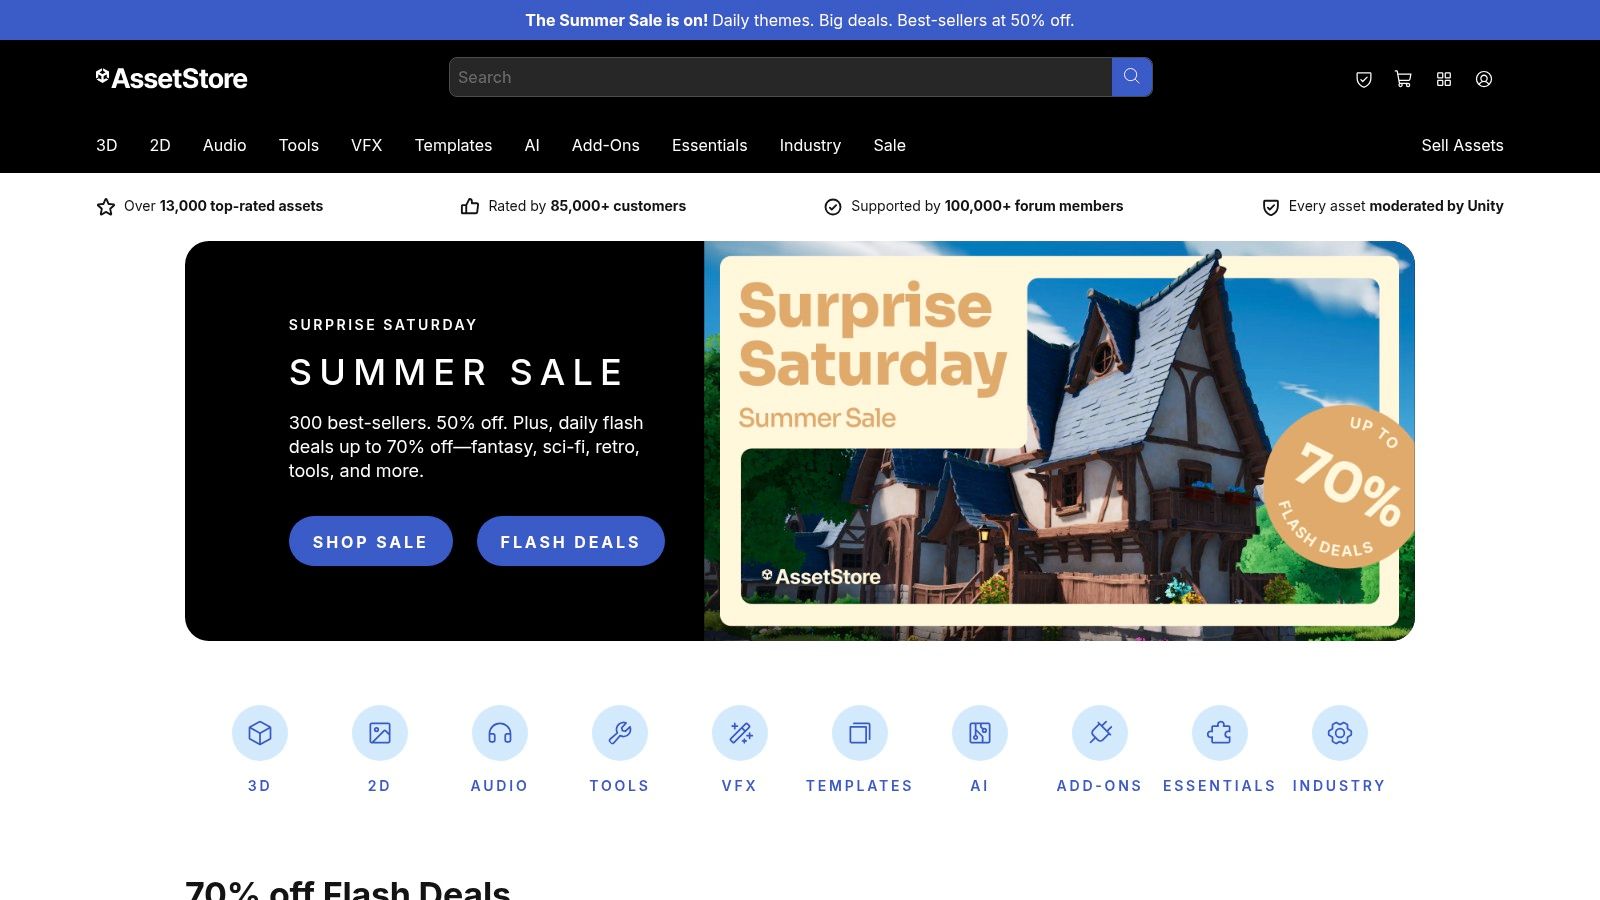Select the 2D image category icon
The image size is (1600, 900).
point(380,733)
